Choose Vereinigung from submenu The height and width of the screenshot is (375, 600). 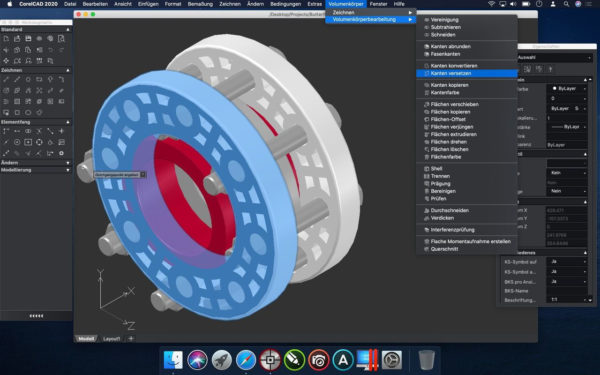coord(466,20)
